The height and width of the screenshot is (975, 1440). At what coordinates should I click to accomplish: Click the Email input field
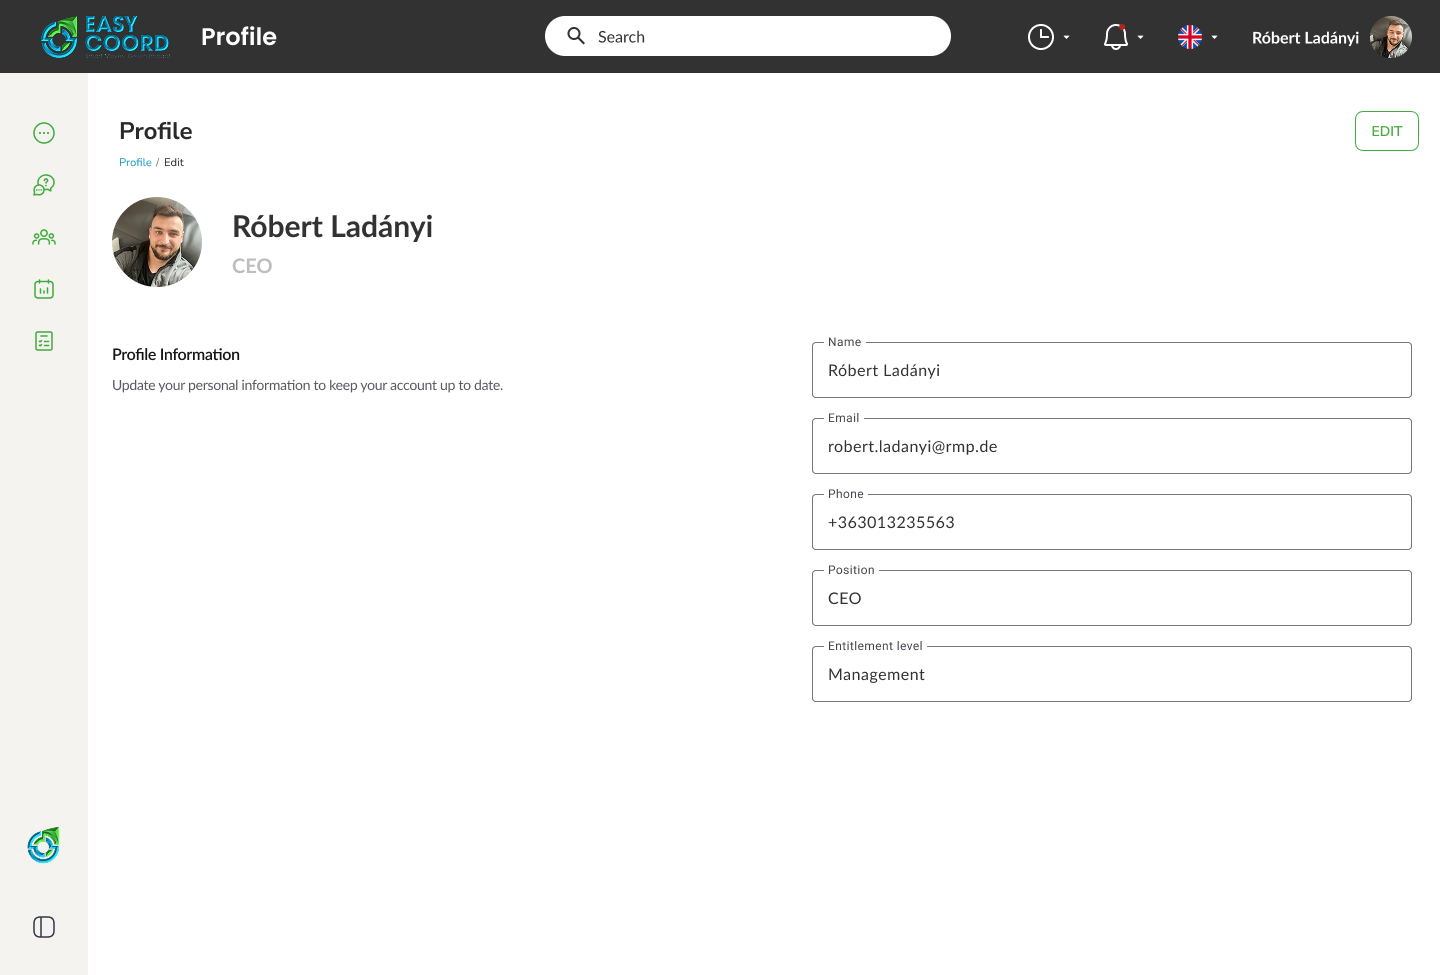coord(1111,446)
